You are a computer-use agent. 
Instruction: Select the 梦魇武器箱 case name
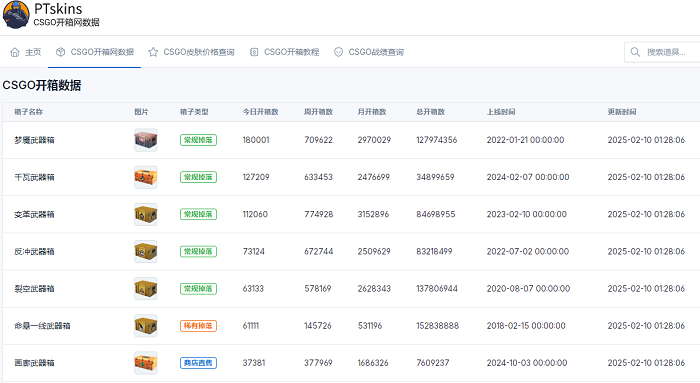34,140
